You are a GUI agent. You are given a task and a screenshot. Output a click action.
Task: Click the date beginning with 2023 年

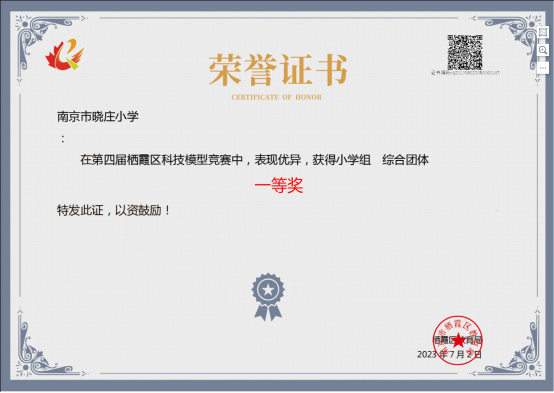point(449,354)
